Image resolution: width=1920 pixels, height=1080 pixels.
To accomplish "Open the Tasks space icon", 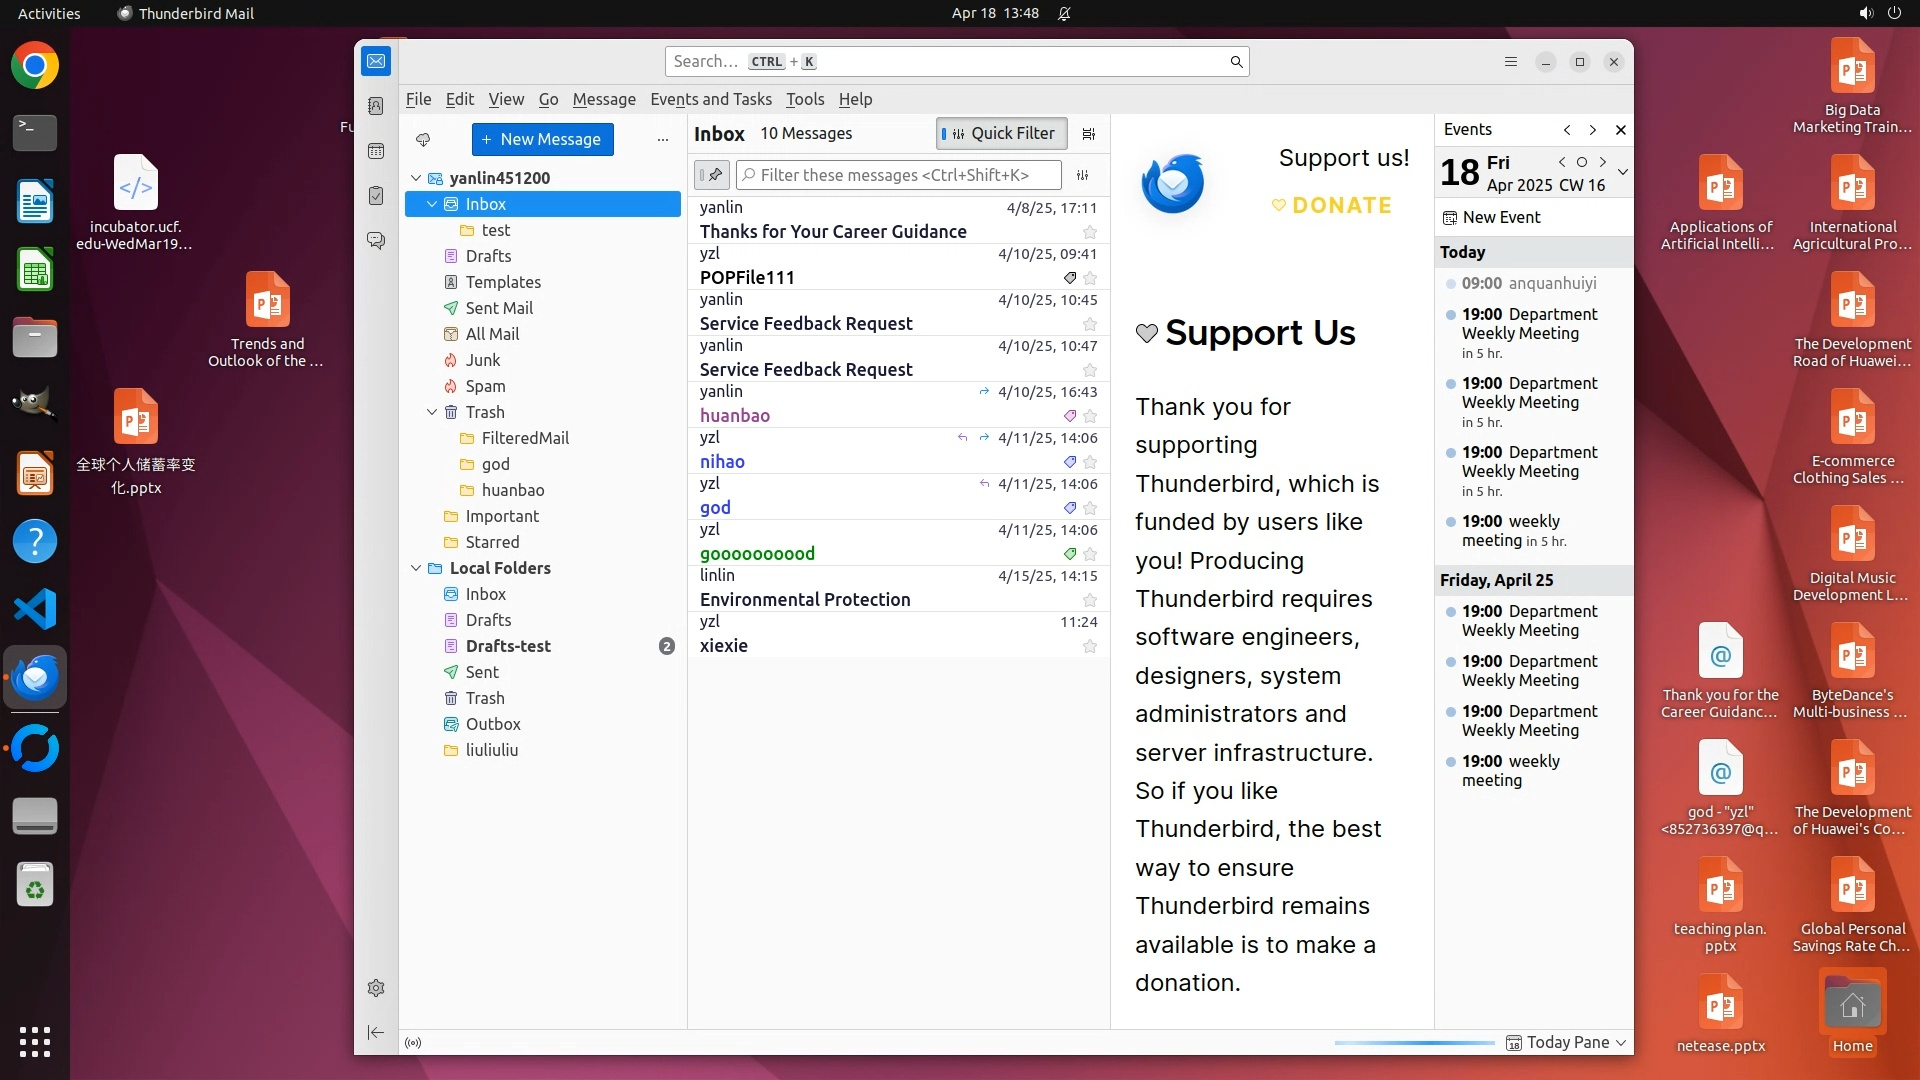I will tap(376, 196).
